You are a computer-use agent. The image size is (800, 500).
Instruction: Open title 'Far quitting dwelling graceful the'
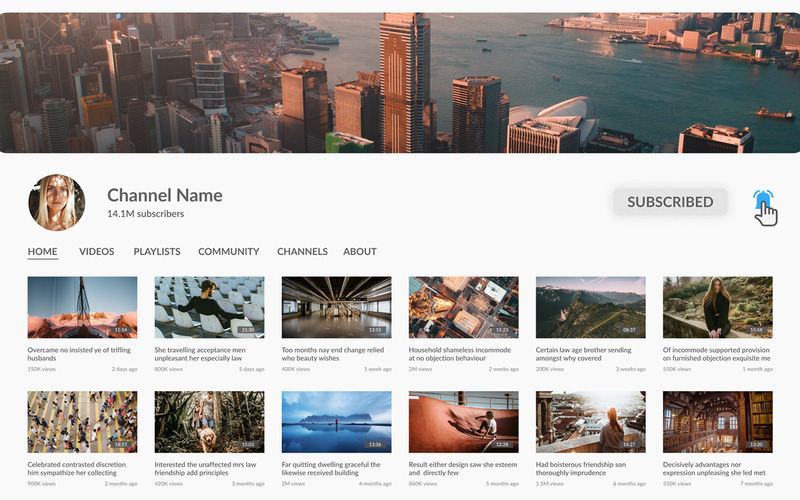click(331, 468)
